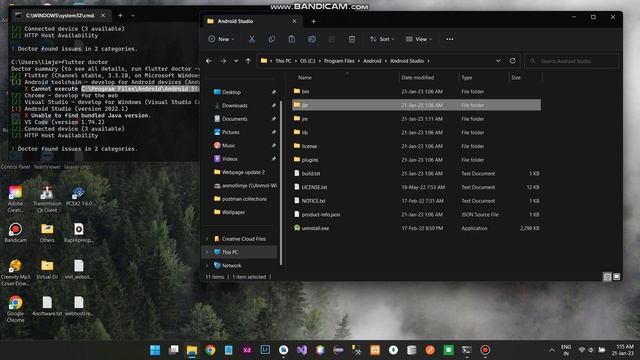This screenshot has width=640, height=360.
Task: Open File Explorer from the taskbar
Action: (x=192, y=350)
